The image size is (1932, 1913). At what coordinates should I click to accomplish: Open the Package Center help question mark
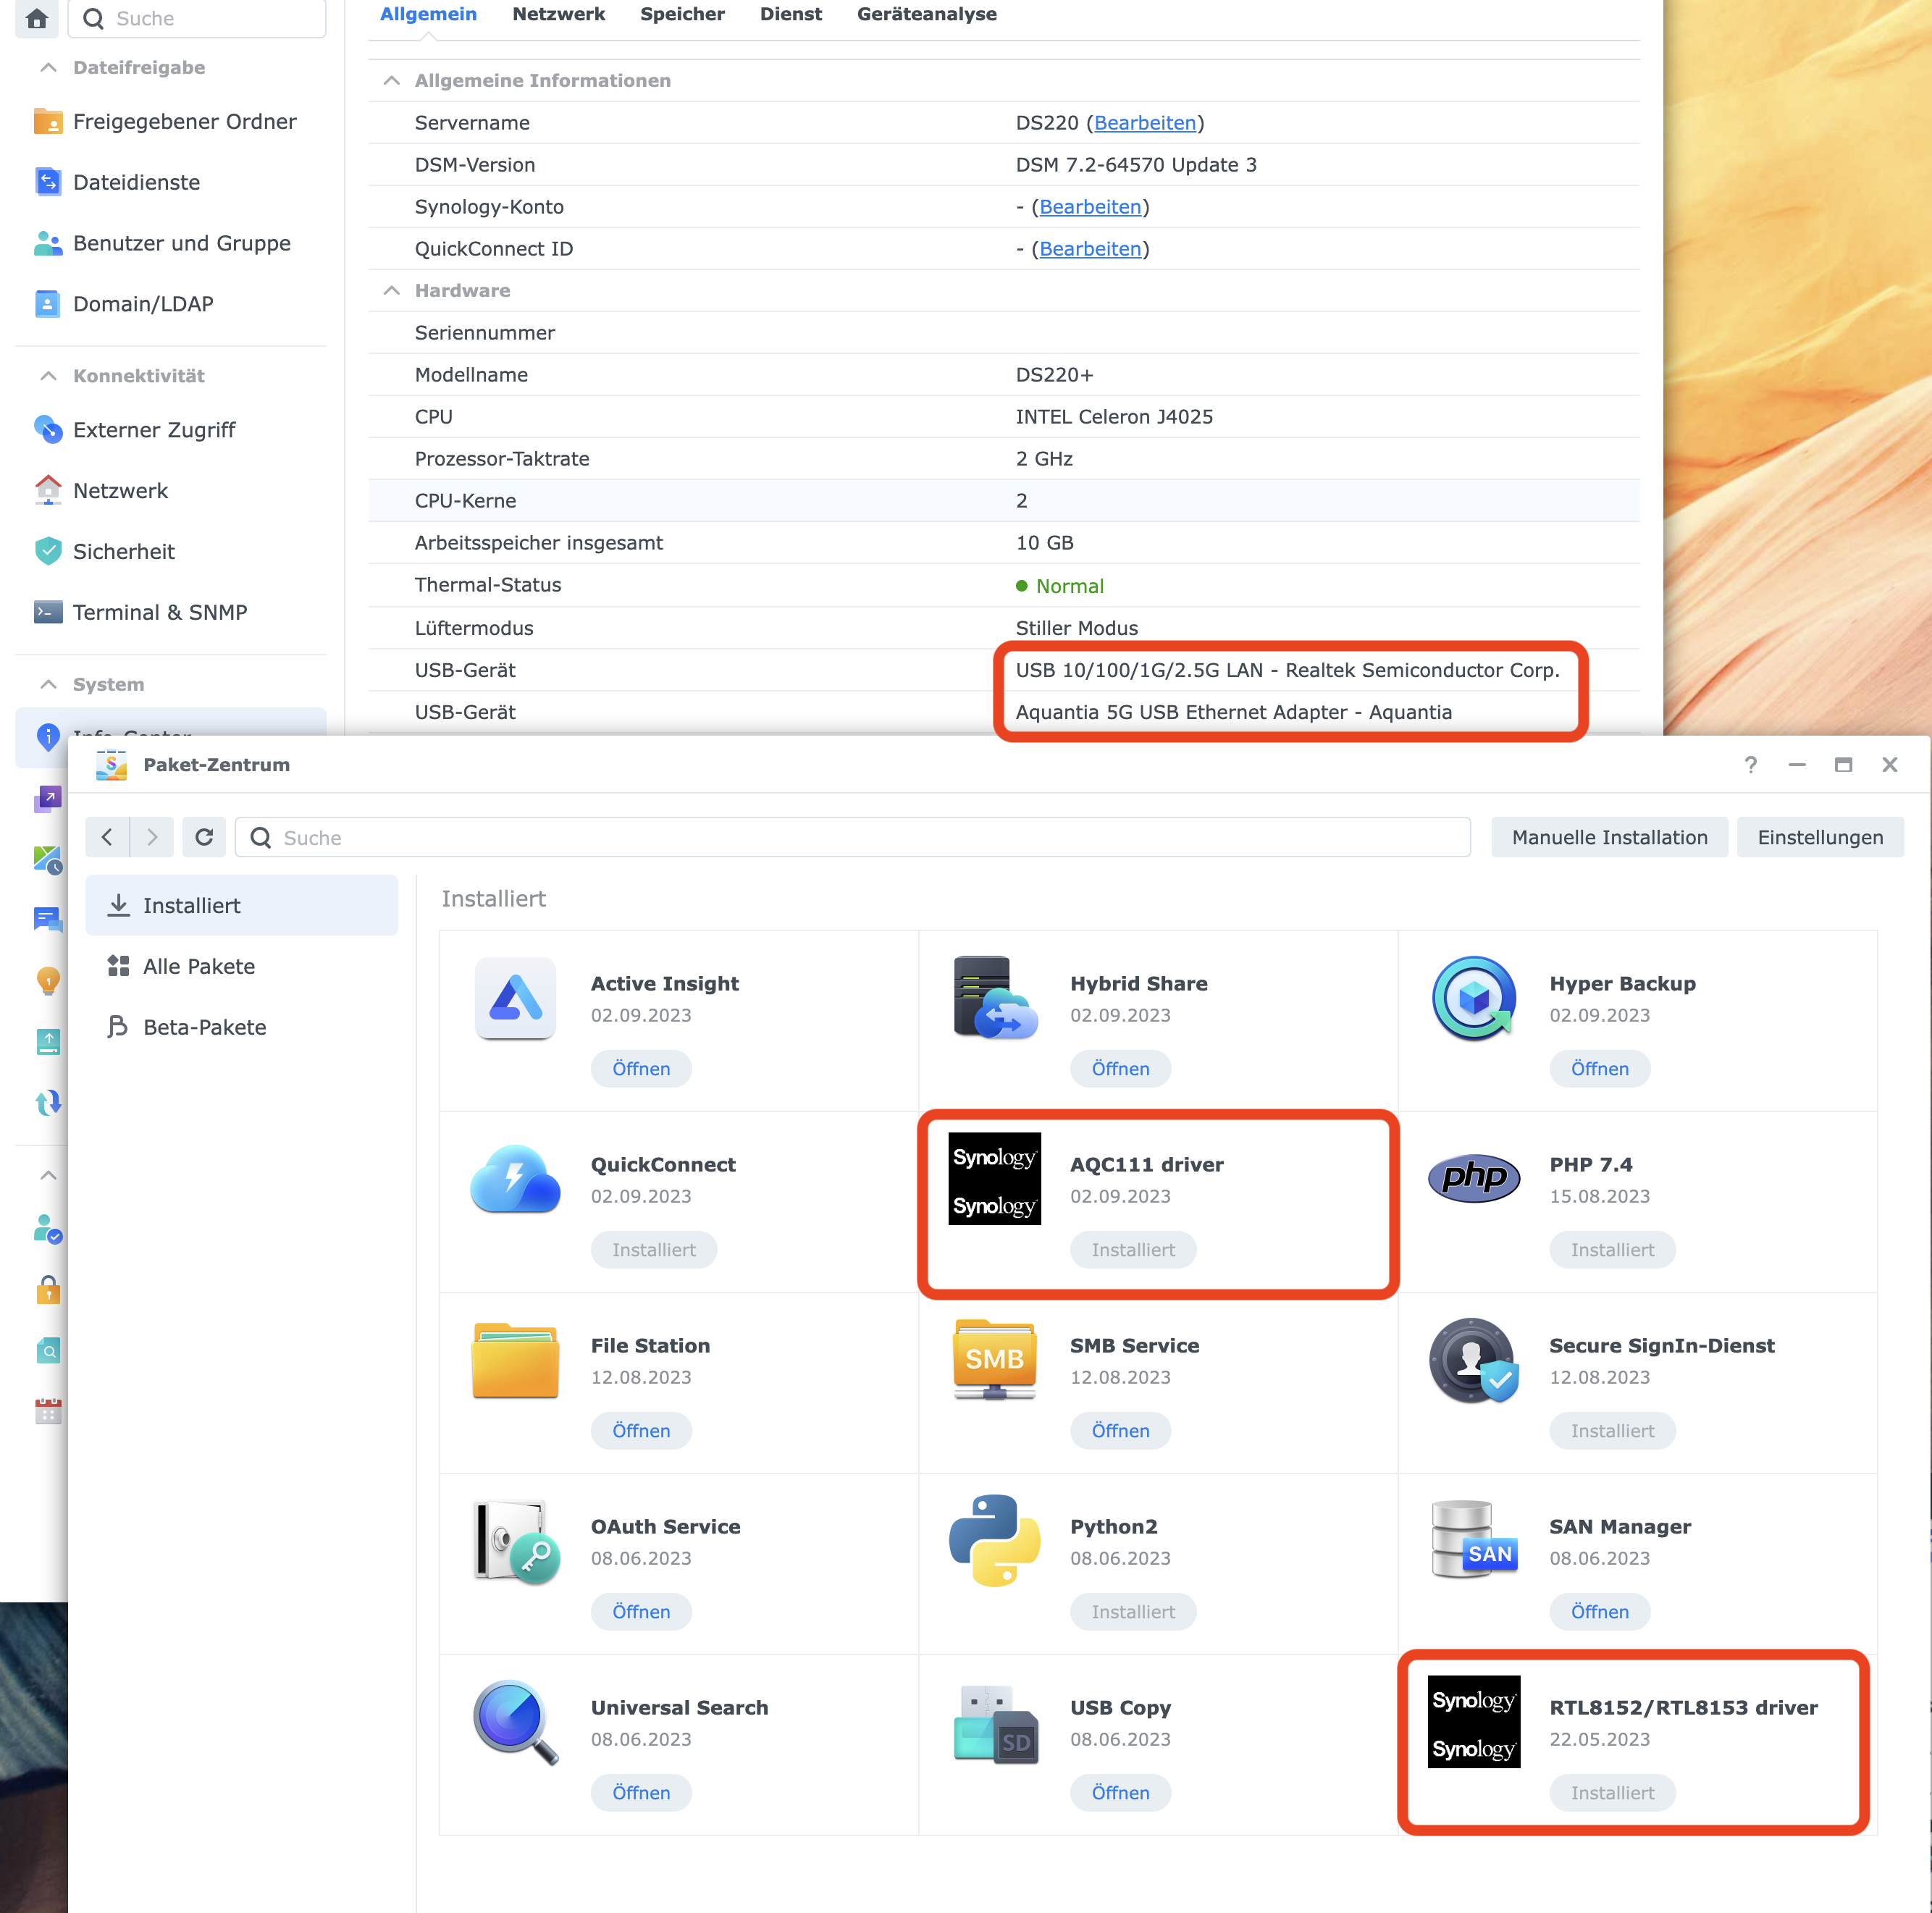[x=1750, y=764]
